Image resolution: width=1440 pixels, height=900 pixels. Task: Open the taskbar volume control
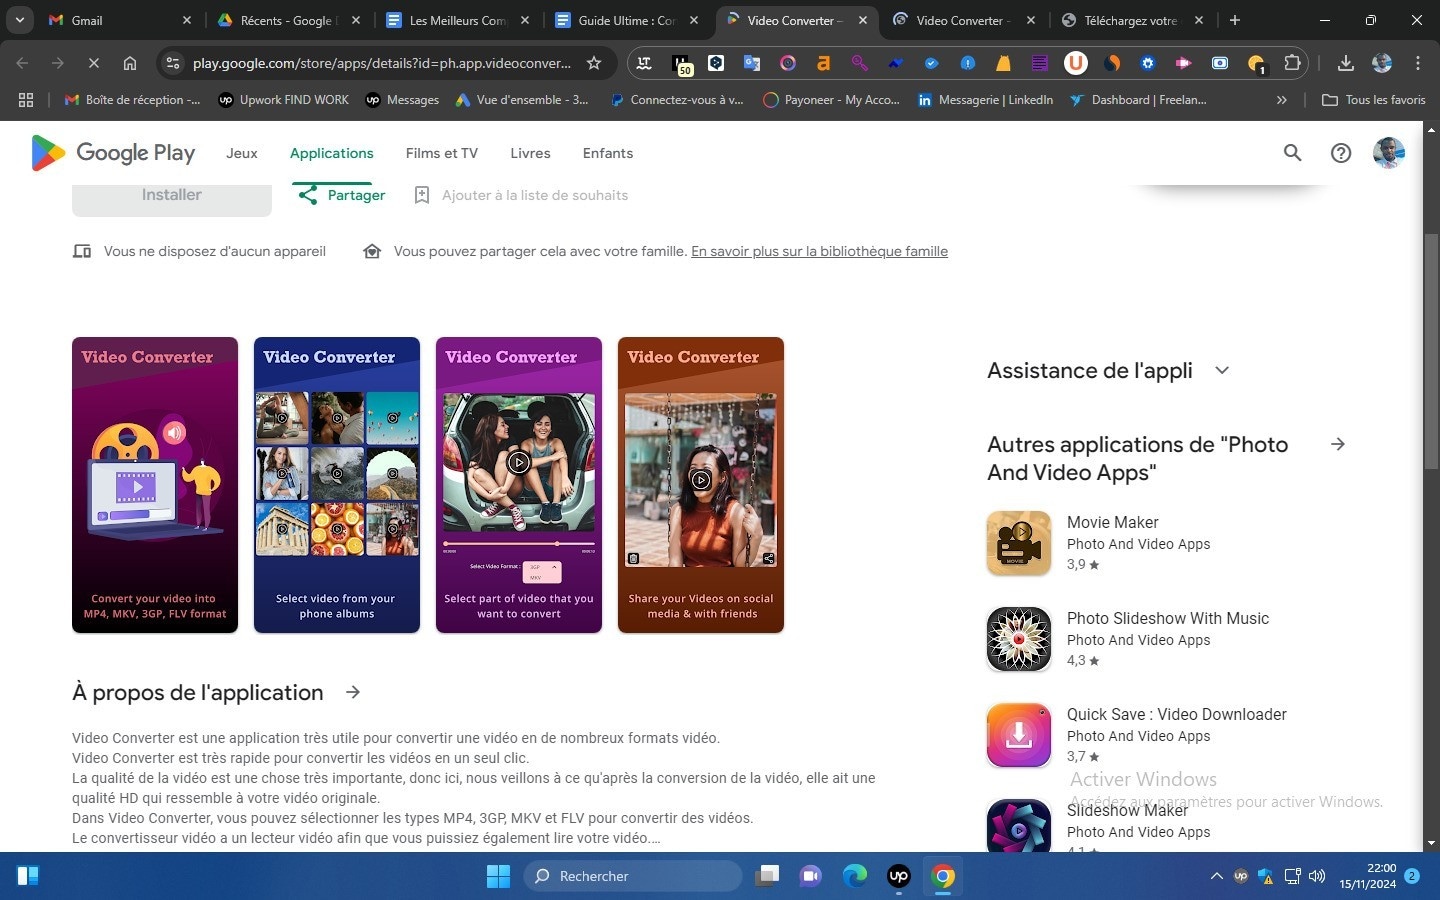1317,876
